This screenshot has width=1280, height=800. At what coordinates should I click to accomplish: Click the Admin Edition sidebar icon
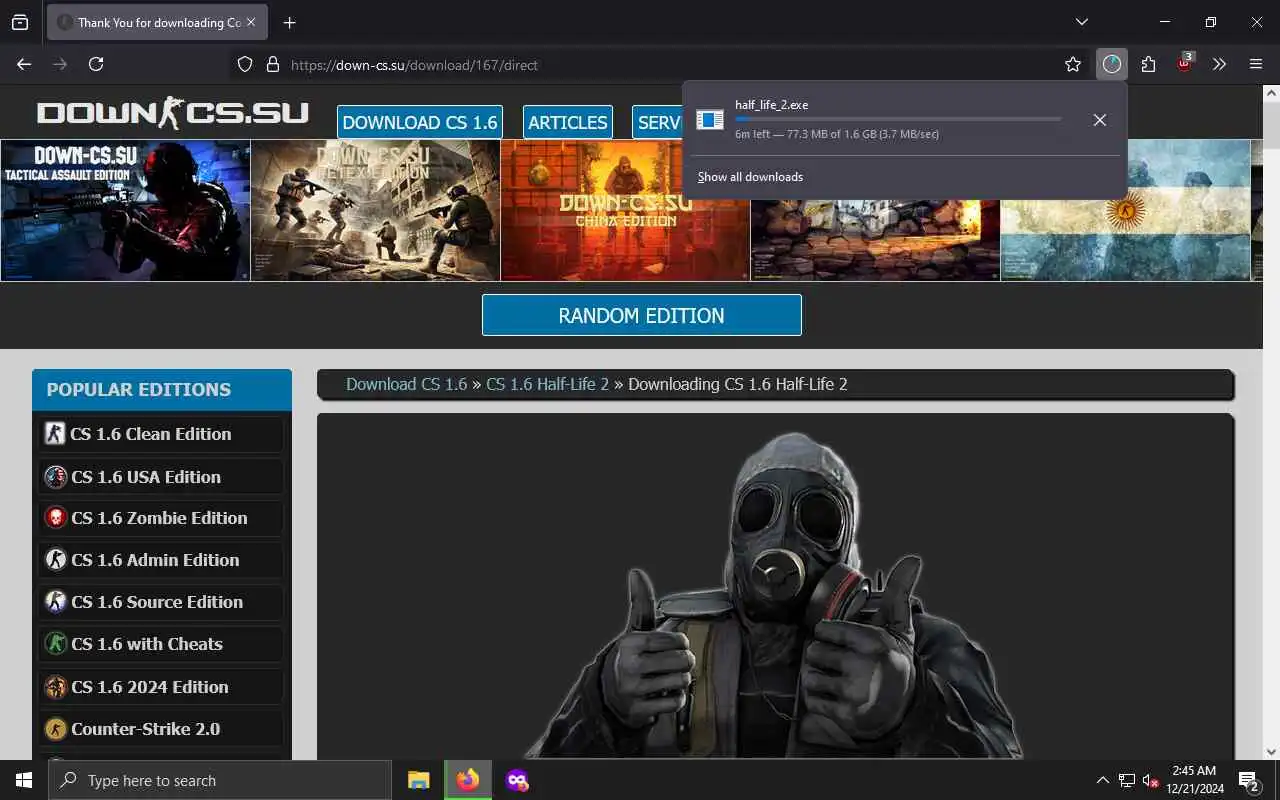tap(55, 560)
